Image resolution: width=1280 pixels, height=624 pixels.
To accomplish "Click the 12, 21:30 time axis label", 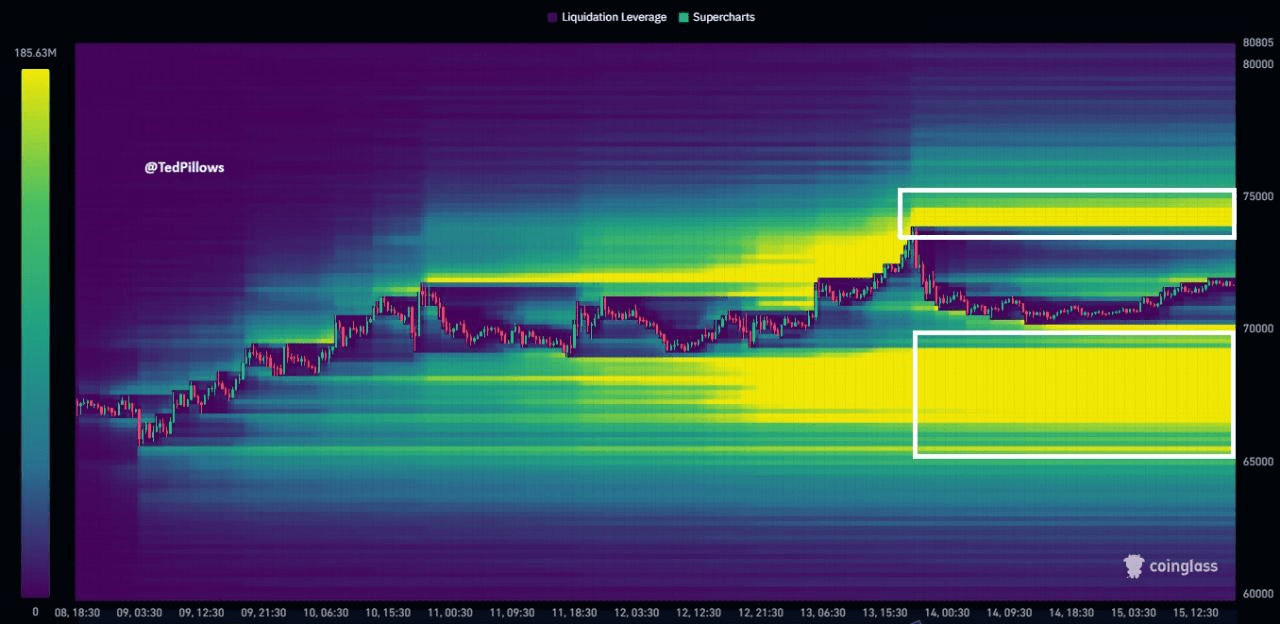I will 762,612.
